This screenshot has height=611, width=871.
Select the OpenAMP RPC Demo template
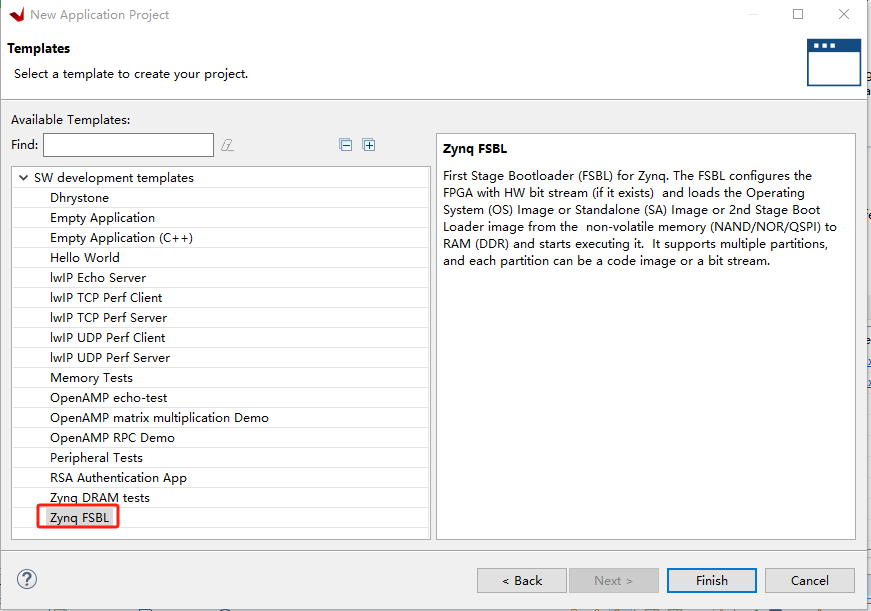[x=112, y=438]
